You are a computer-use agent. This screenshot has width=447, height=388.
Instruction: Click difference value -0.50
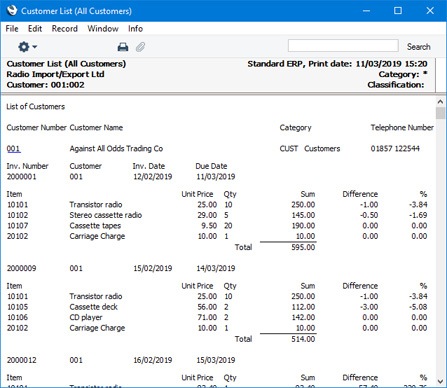369,215
